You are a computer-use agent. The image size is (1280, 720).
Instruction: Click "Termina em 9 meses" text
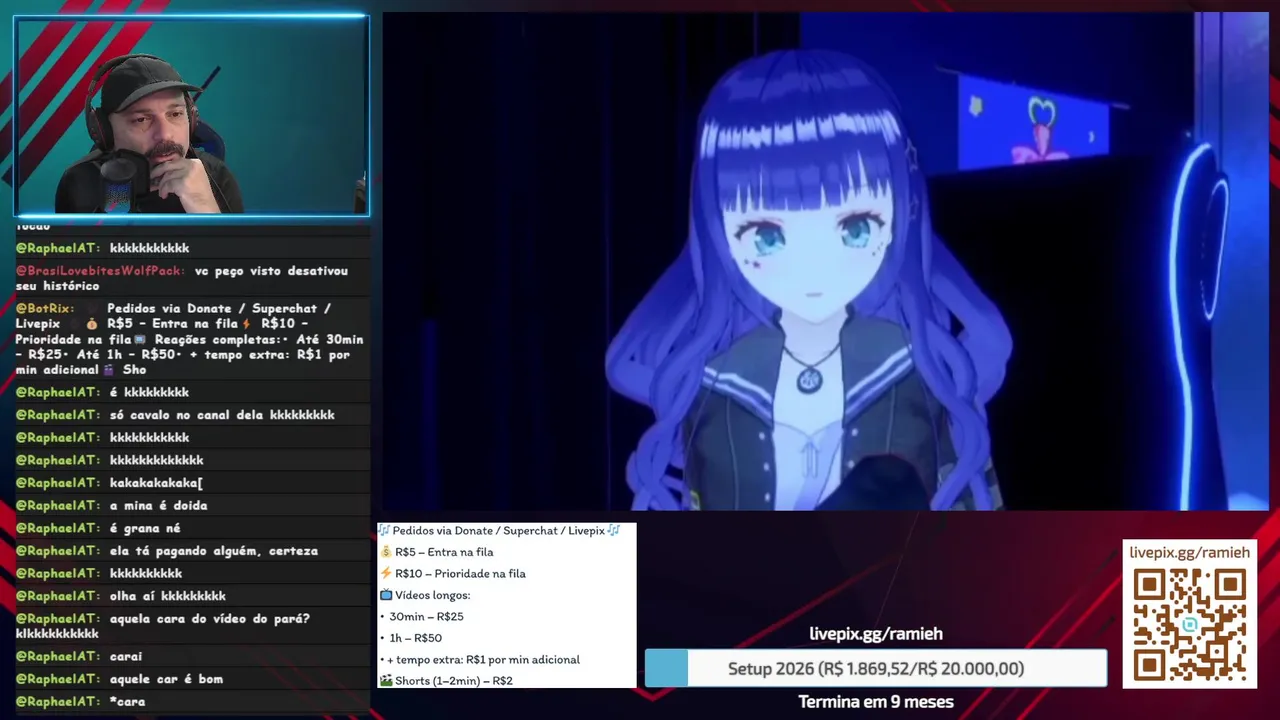[876, 702]
